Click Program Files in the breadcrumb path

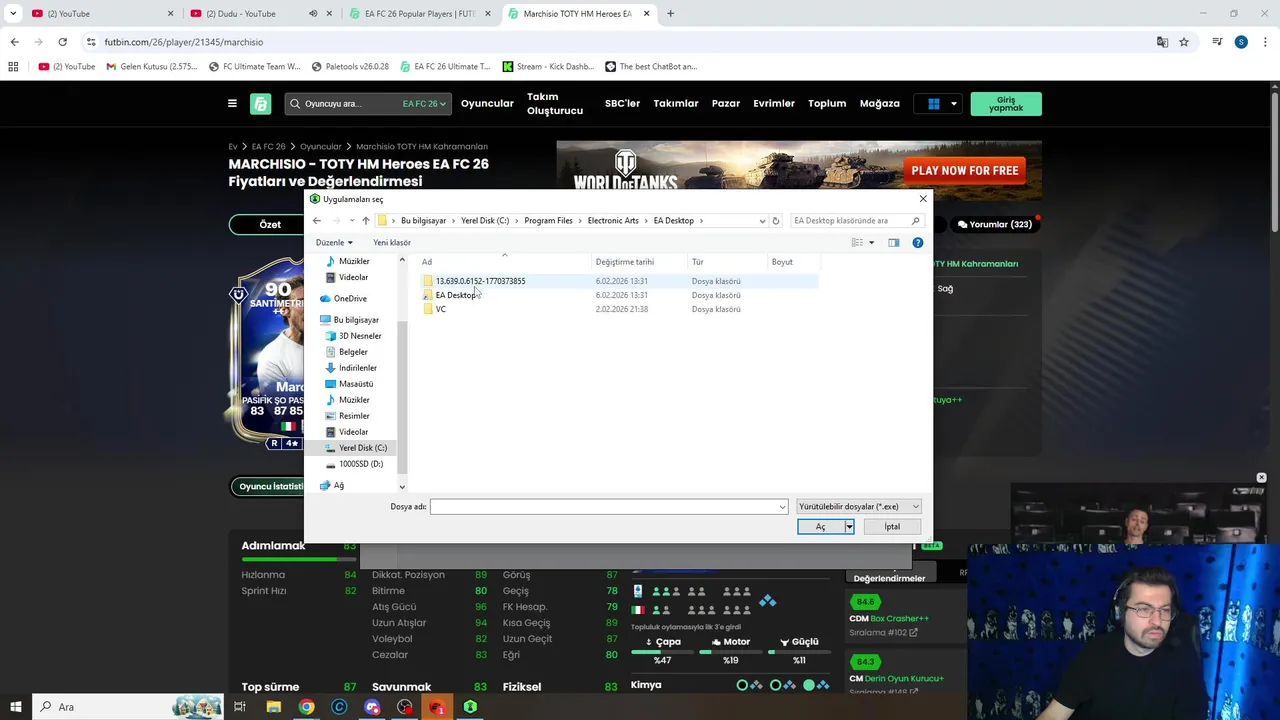point(548,221)
